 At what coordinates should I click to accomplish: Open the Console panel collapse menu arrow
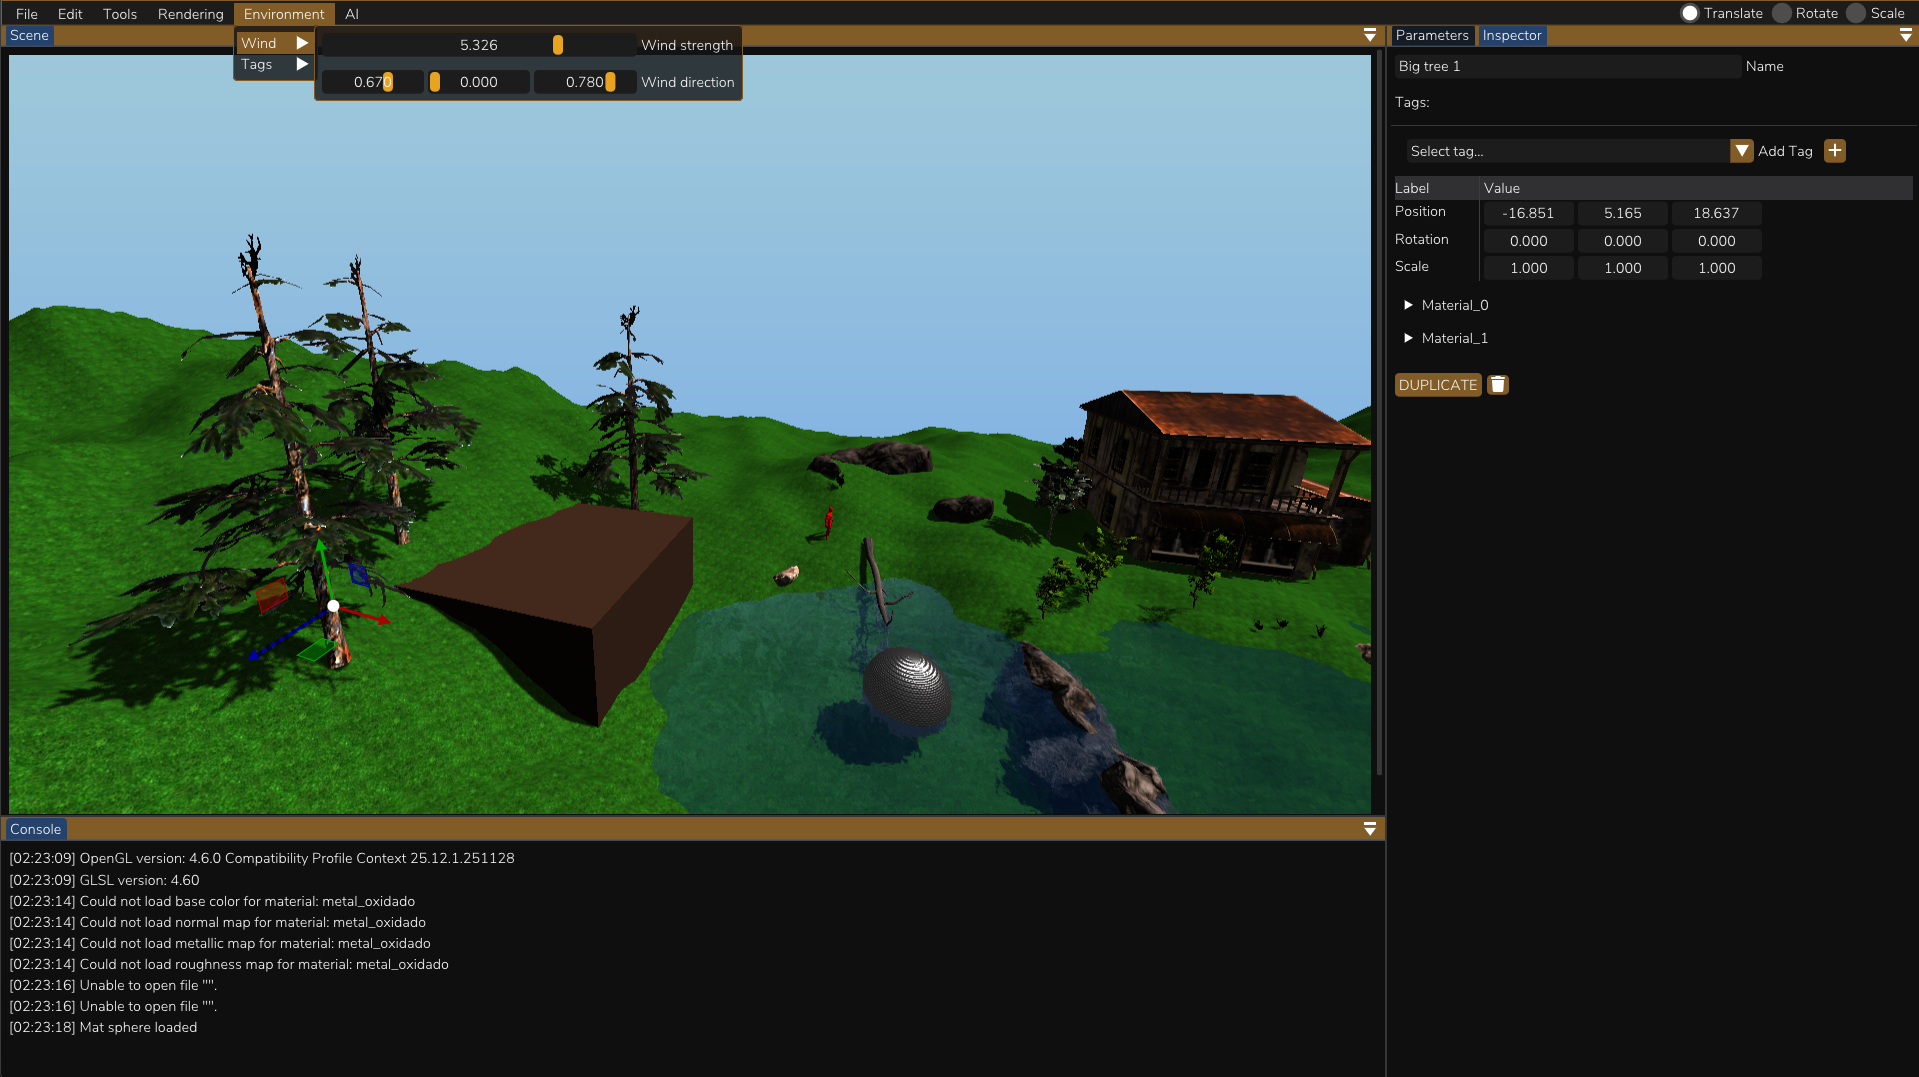click(x=1369, y=829)
